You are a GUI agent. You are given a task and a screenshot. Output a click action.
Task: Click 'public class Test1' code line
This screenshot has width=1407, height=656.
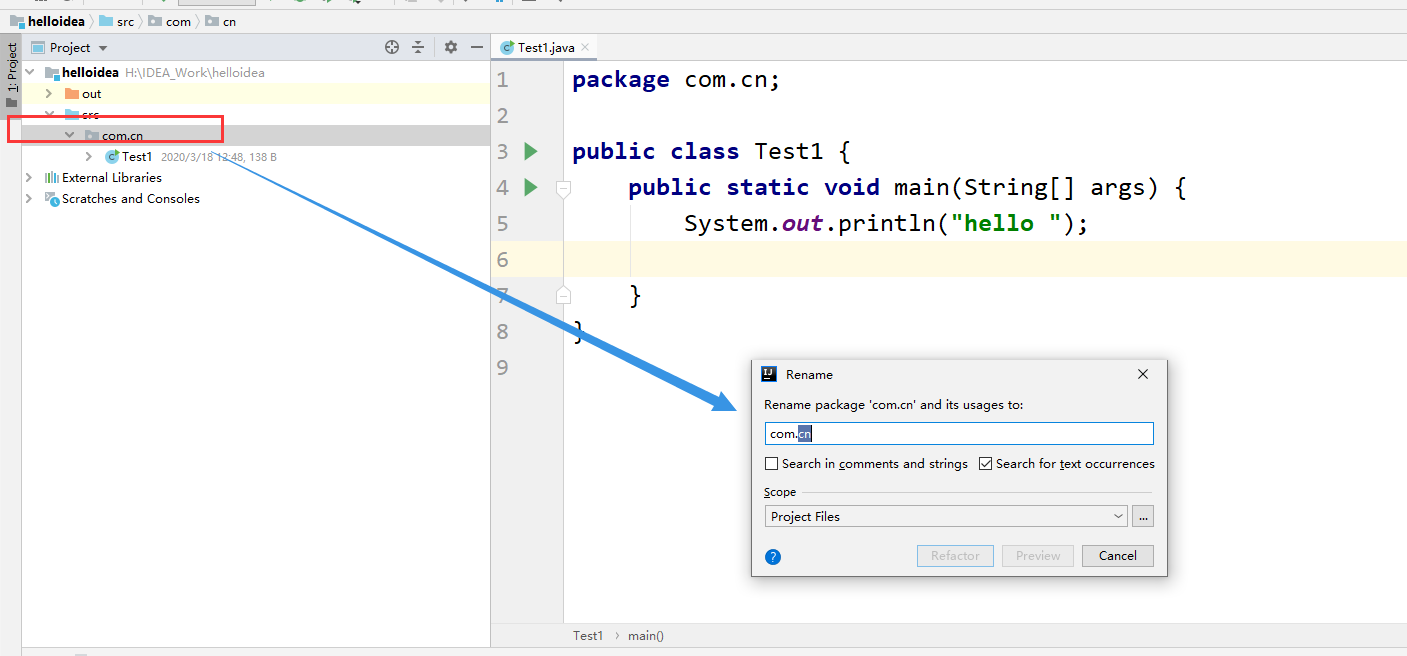click(711, 152)
